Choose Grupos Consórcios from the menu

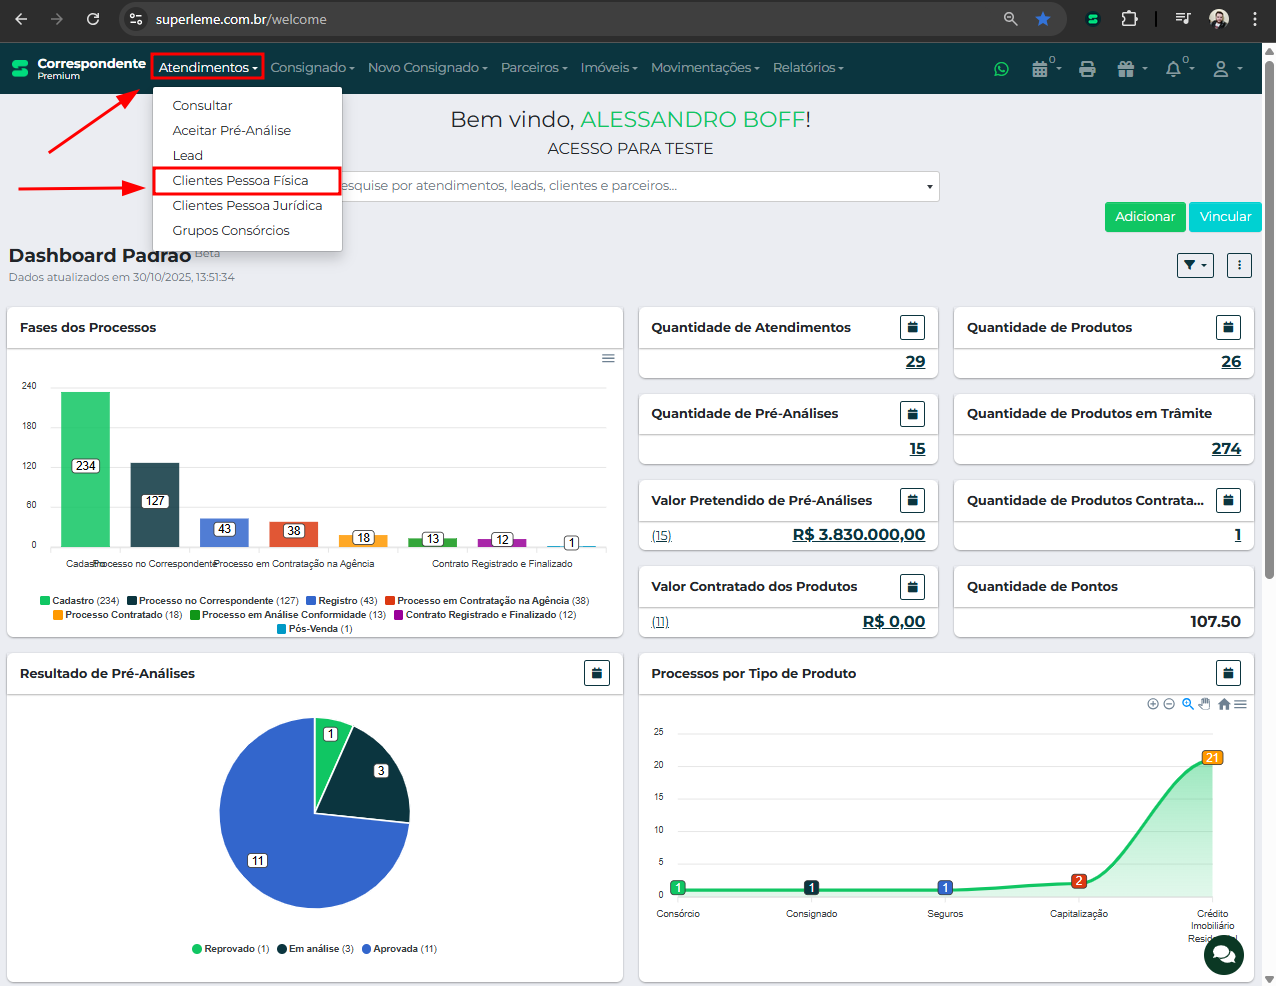pos(231,231)
